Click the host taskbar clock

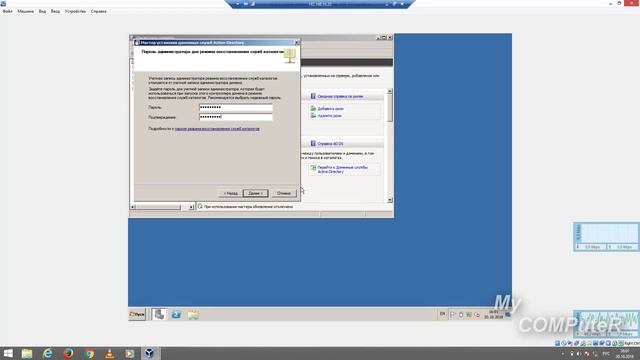[x=624, y=353]
